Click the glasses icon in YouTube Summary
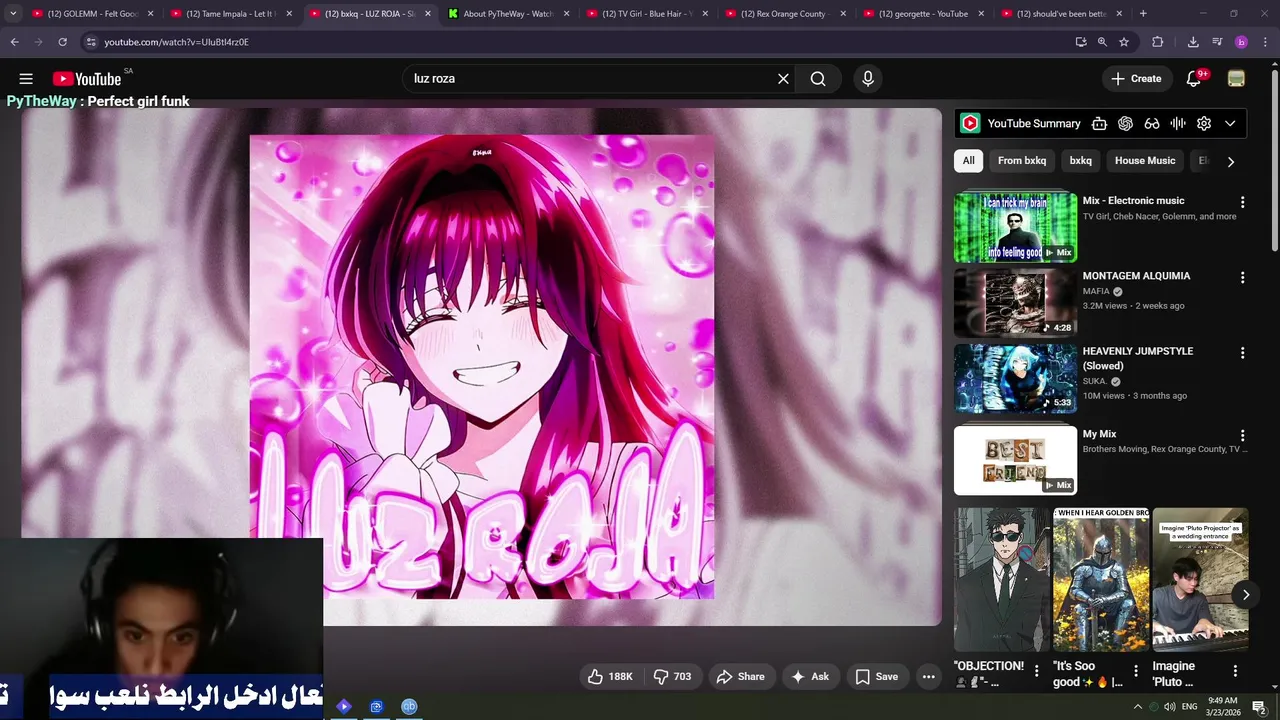 (1152, 123)
